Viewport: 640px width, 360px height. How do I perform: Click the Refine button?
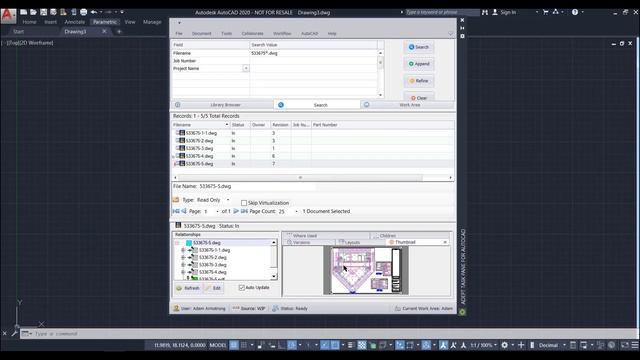[419, 81]
